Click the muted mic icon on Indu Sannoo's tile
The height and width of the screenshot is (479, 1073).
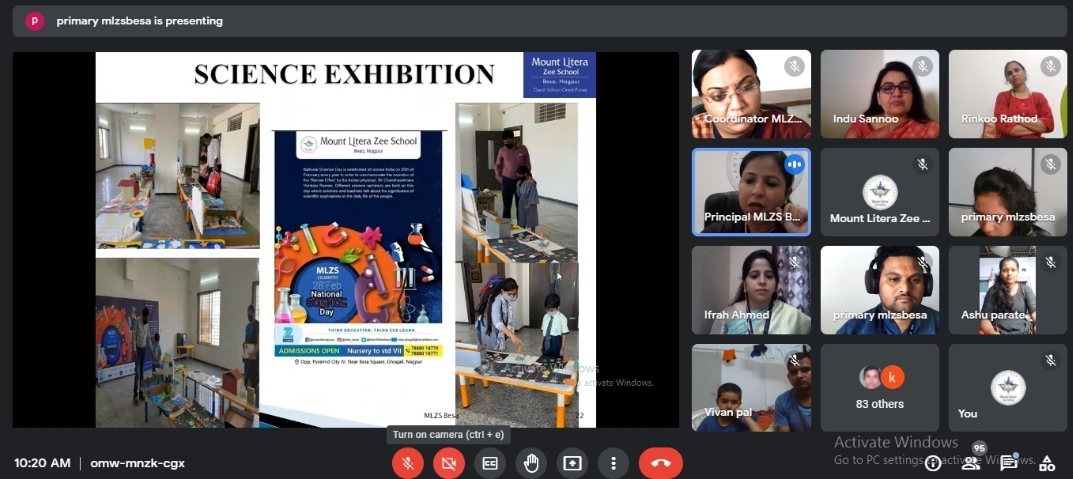pos(922,66)
